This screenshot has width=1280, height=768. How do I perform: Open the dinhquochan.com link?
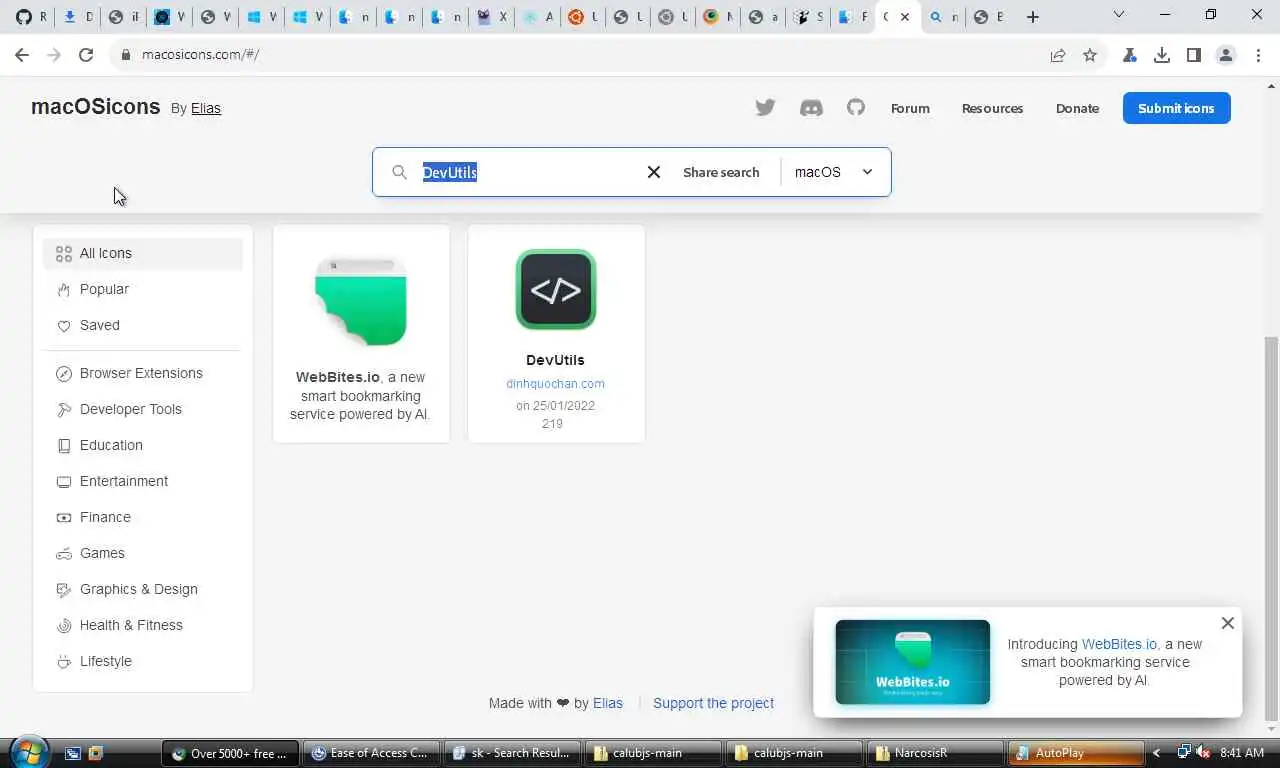click(555, 383)
